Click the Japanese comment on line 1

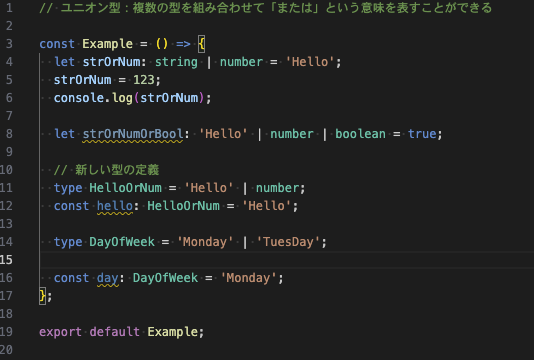[x=266, y=8]
